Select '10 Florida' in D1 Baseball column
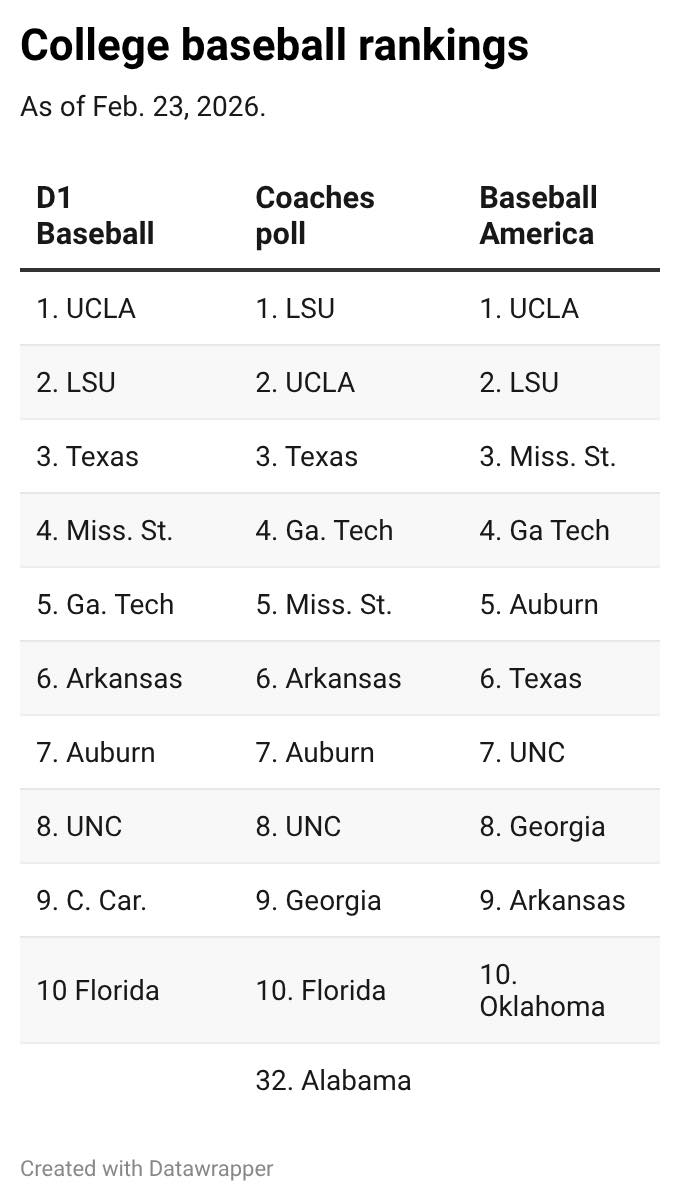 click(x=98, y=990)
